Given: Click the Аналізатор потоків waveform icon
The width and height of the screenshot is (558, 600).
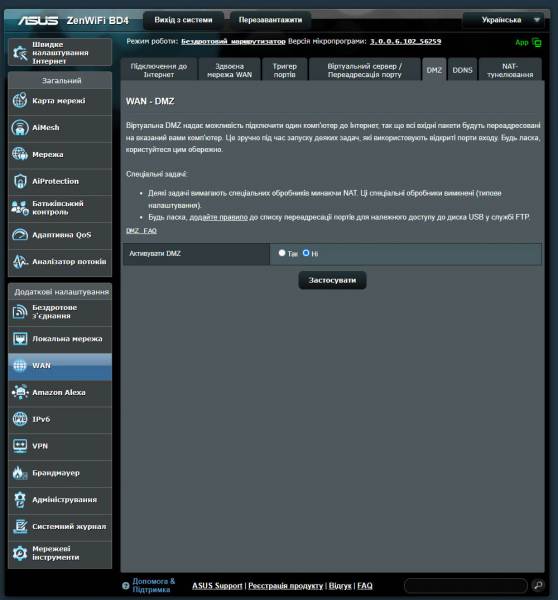Looking at the screenshot, I should tap(20, 261).
